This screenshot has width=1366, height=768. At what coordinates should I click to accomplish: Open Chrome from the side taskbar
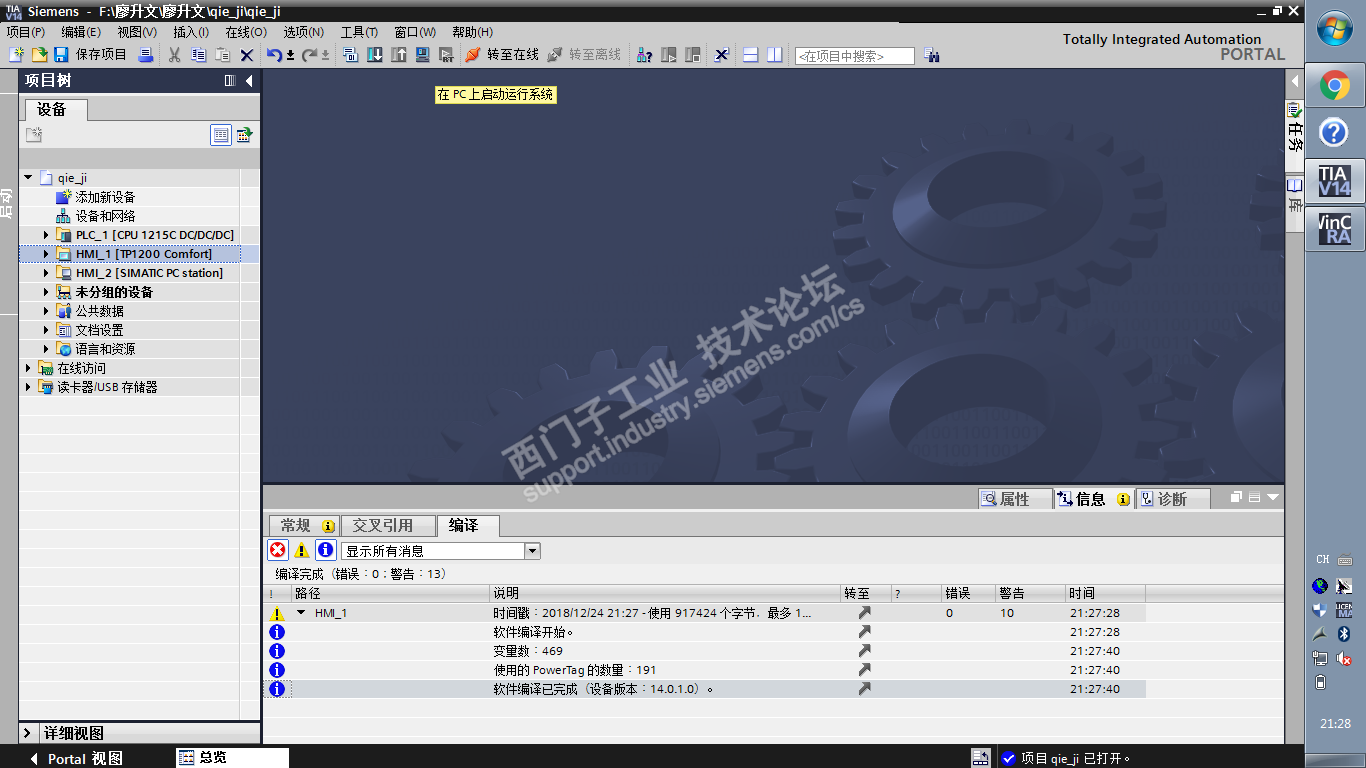(x=1335, y=87)
